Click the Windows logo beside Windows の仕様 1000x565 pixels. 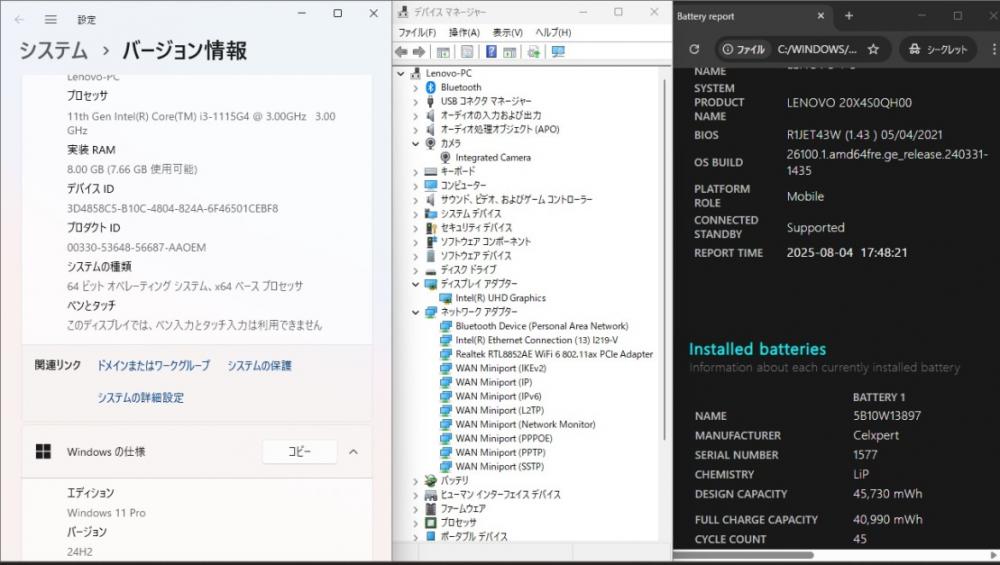click(x=43, y=451)
